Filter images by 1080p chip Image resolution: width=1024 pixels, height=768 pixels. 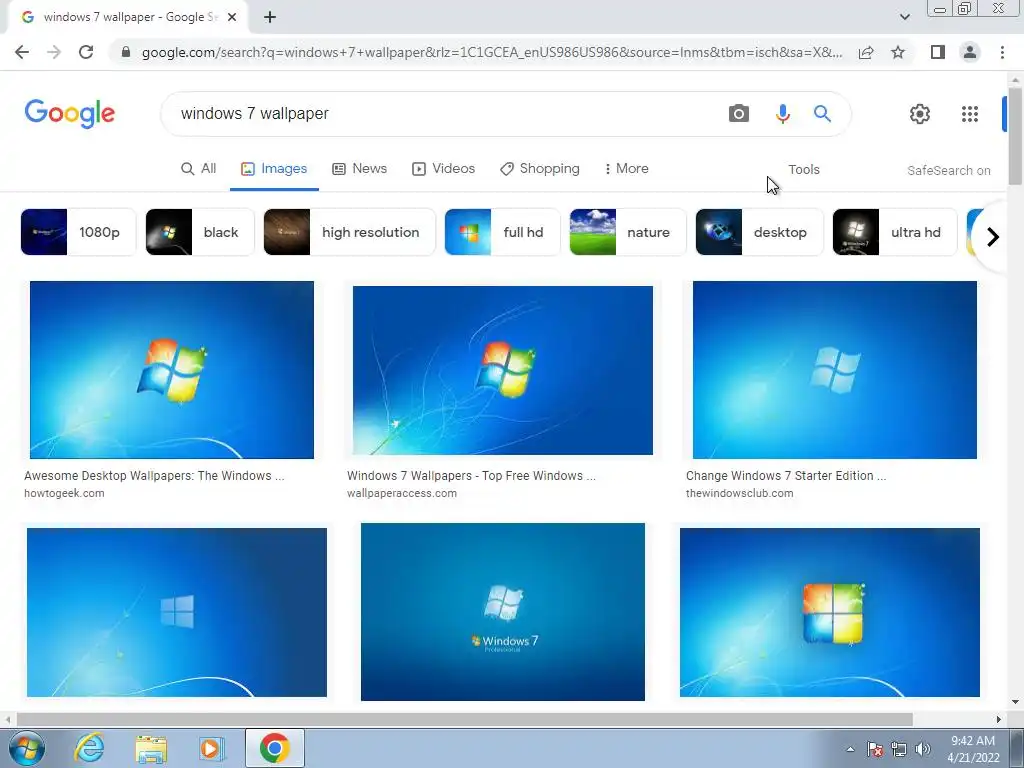tap(78, 232)
